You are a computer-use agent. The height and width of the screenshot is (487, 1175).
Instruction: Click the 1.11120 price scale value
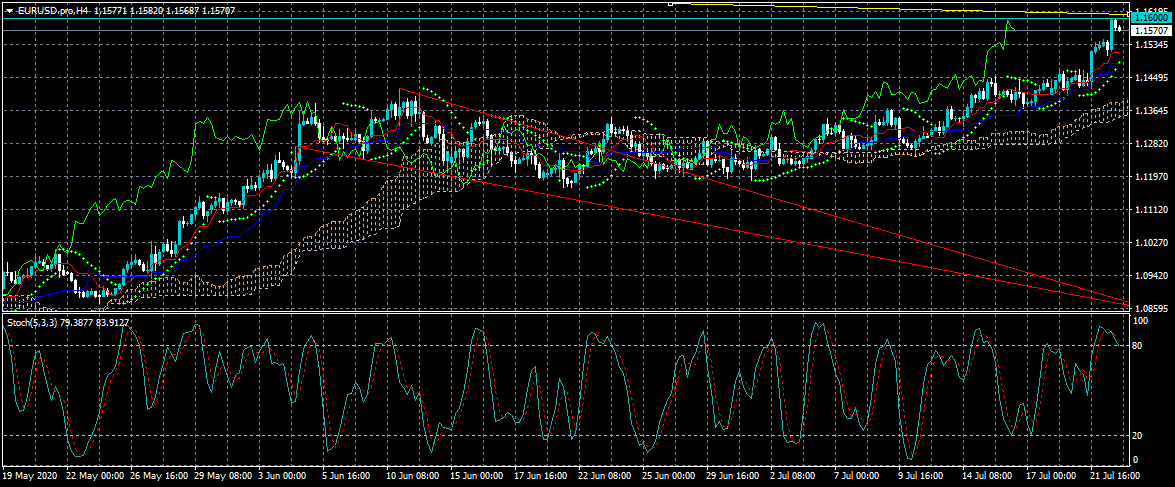click(x=1150, y=209)
